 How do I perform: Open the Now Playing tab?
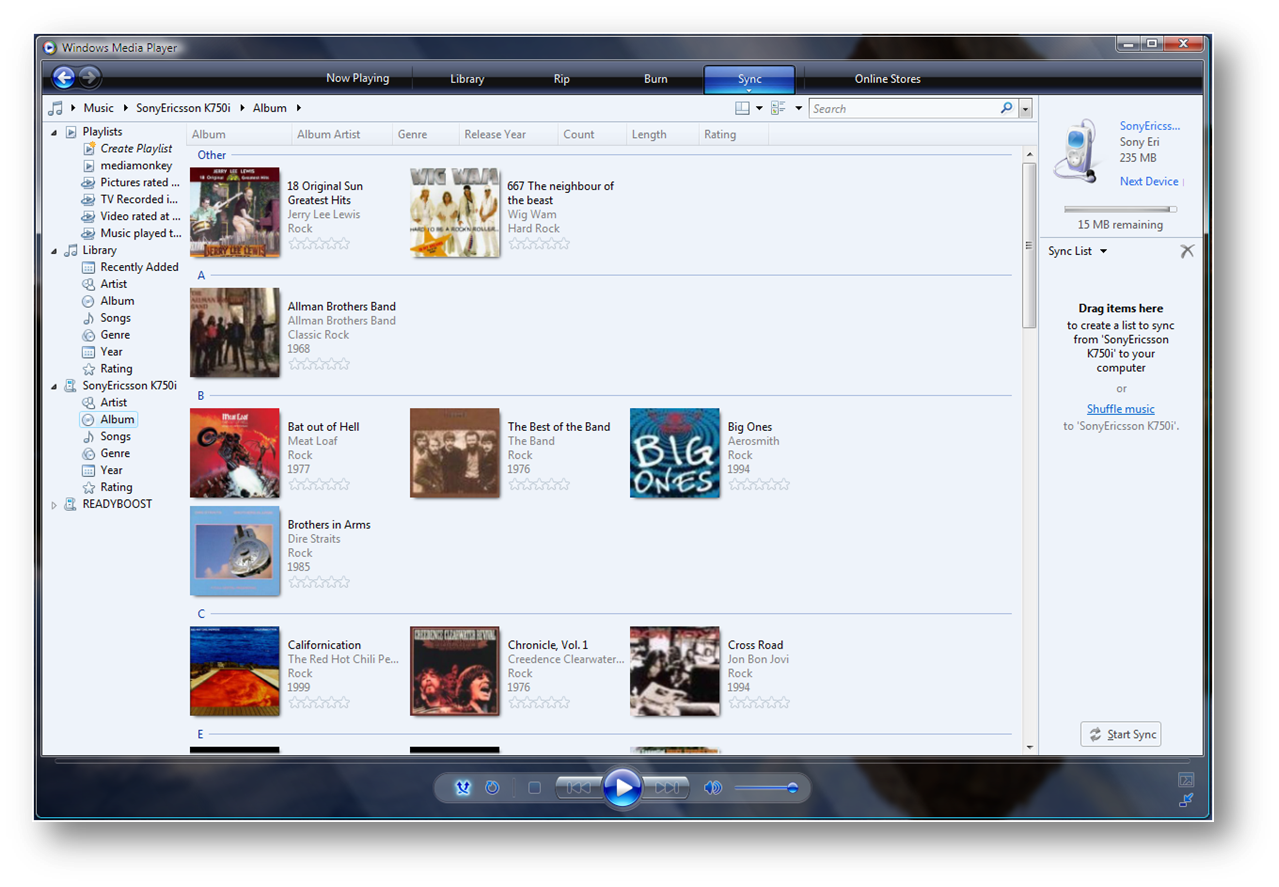[357, 78]
